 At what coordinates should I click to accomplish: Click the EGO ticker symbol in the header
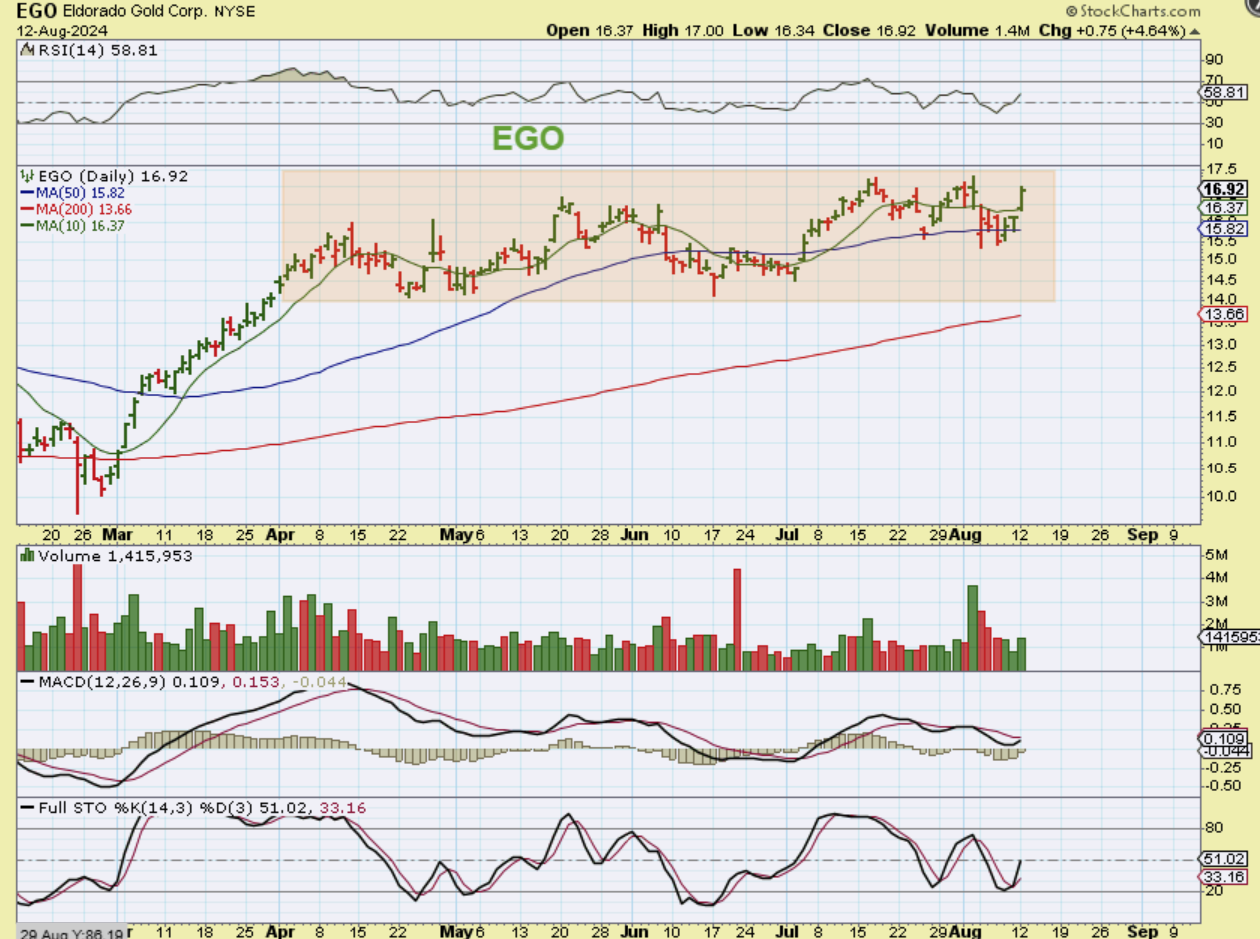pos(37,11)
